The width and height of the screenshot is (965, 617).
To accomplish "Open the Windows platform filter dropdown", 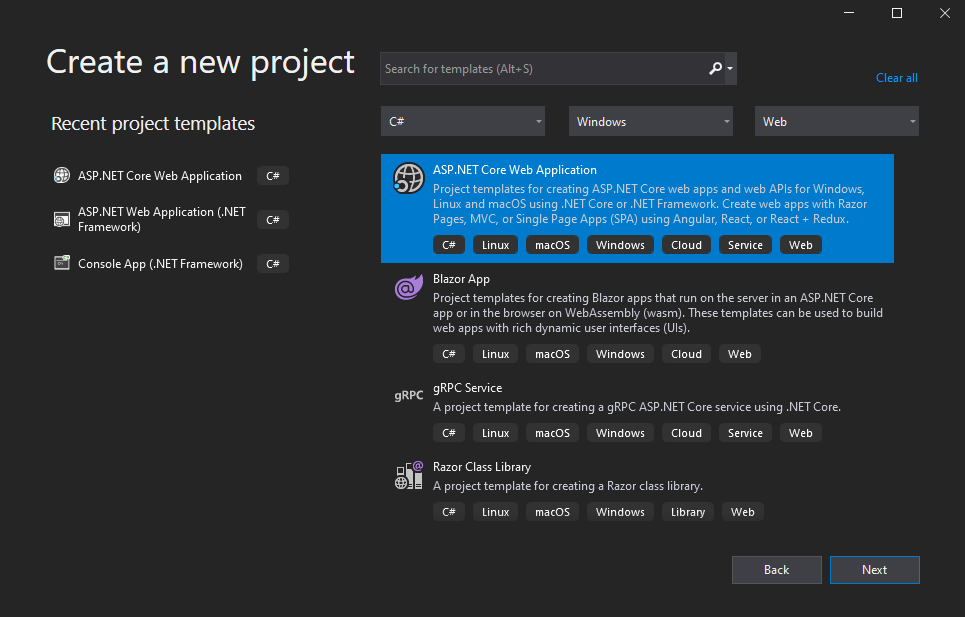I will (651, 121).
